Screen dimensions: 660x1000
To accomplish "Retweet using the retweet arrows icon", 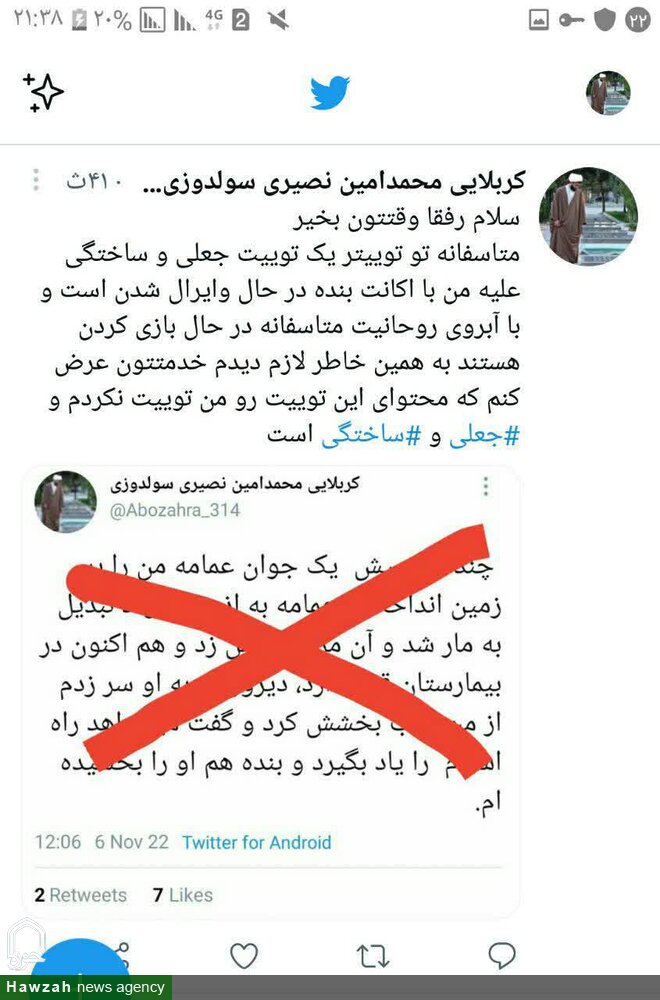I will pyautogui.click(x=372, y=957).
